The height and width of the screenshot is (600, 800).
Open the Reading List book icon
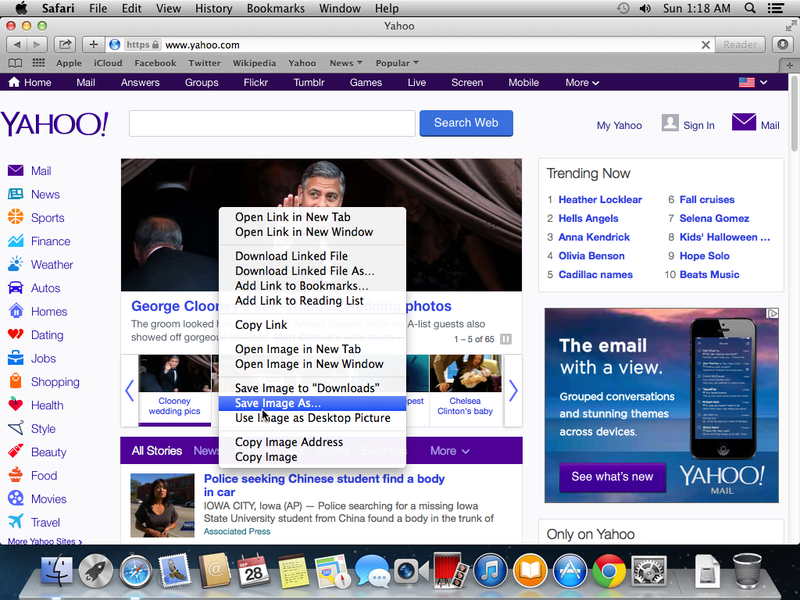[15, 63]
